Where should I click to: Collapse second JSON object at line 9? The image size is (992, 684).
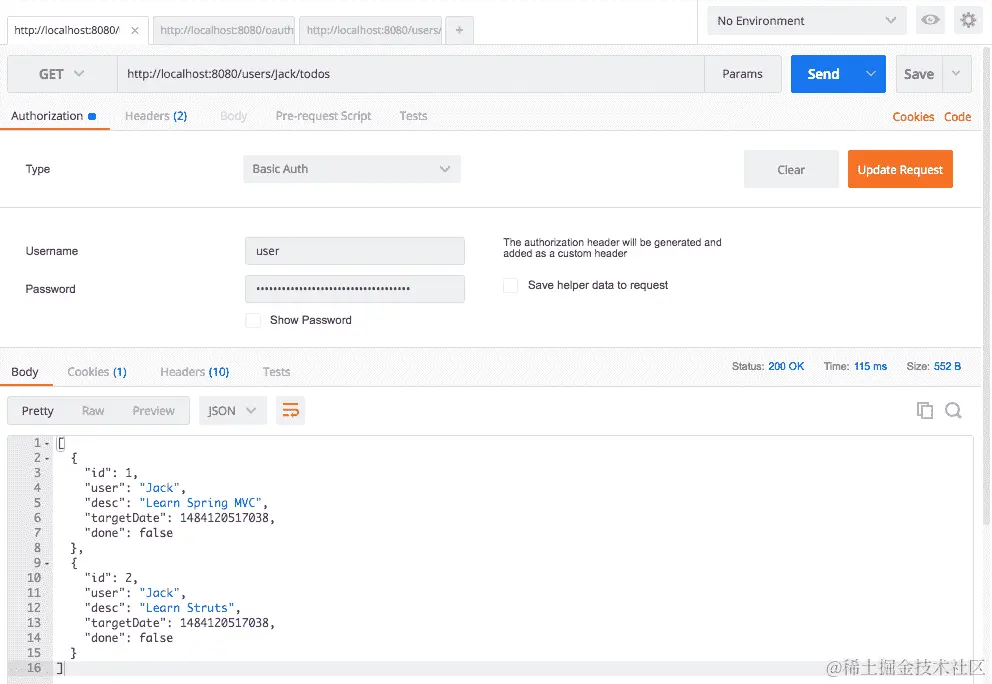47,563
